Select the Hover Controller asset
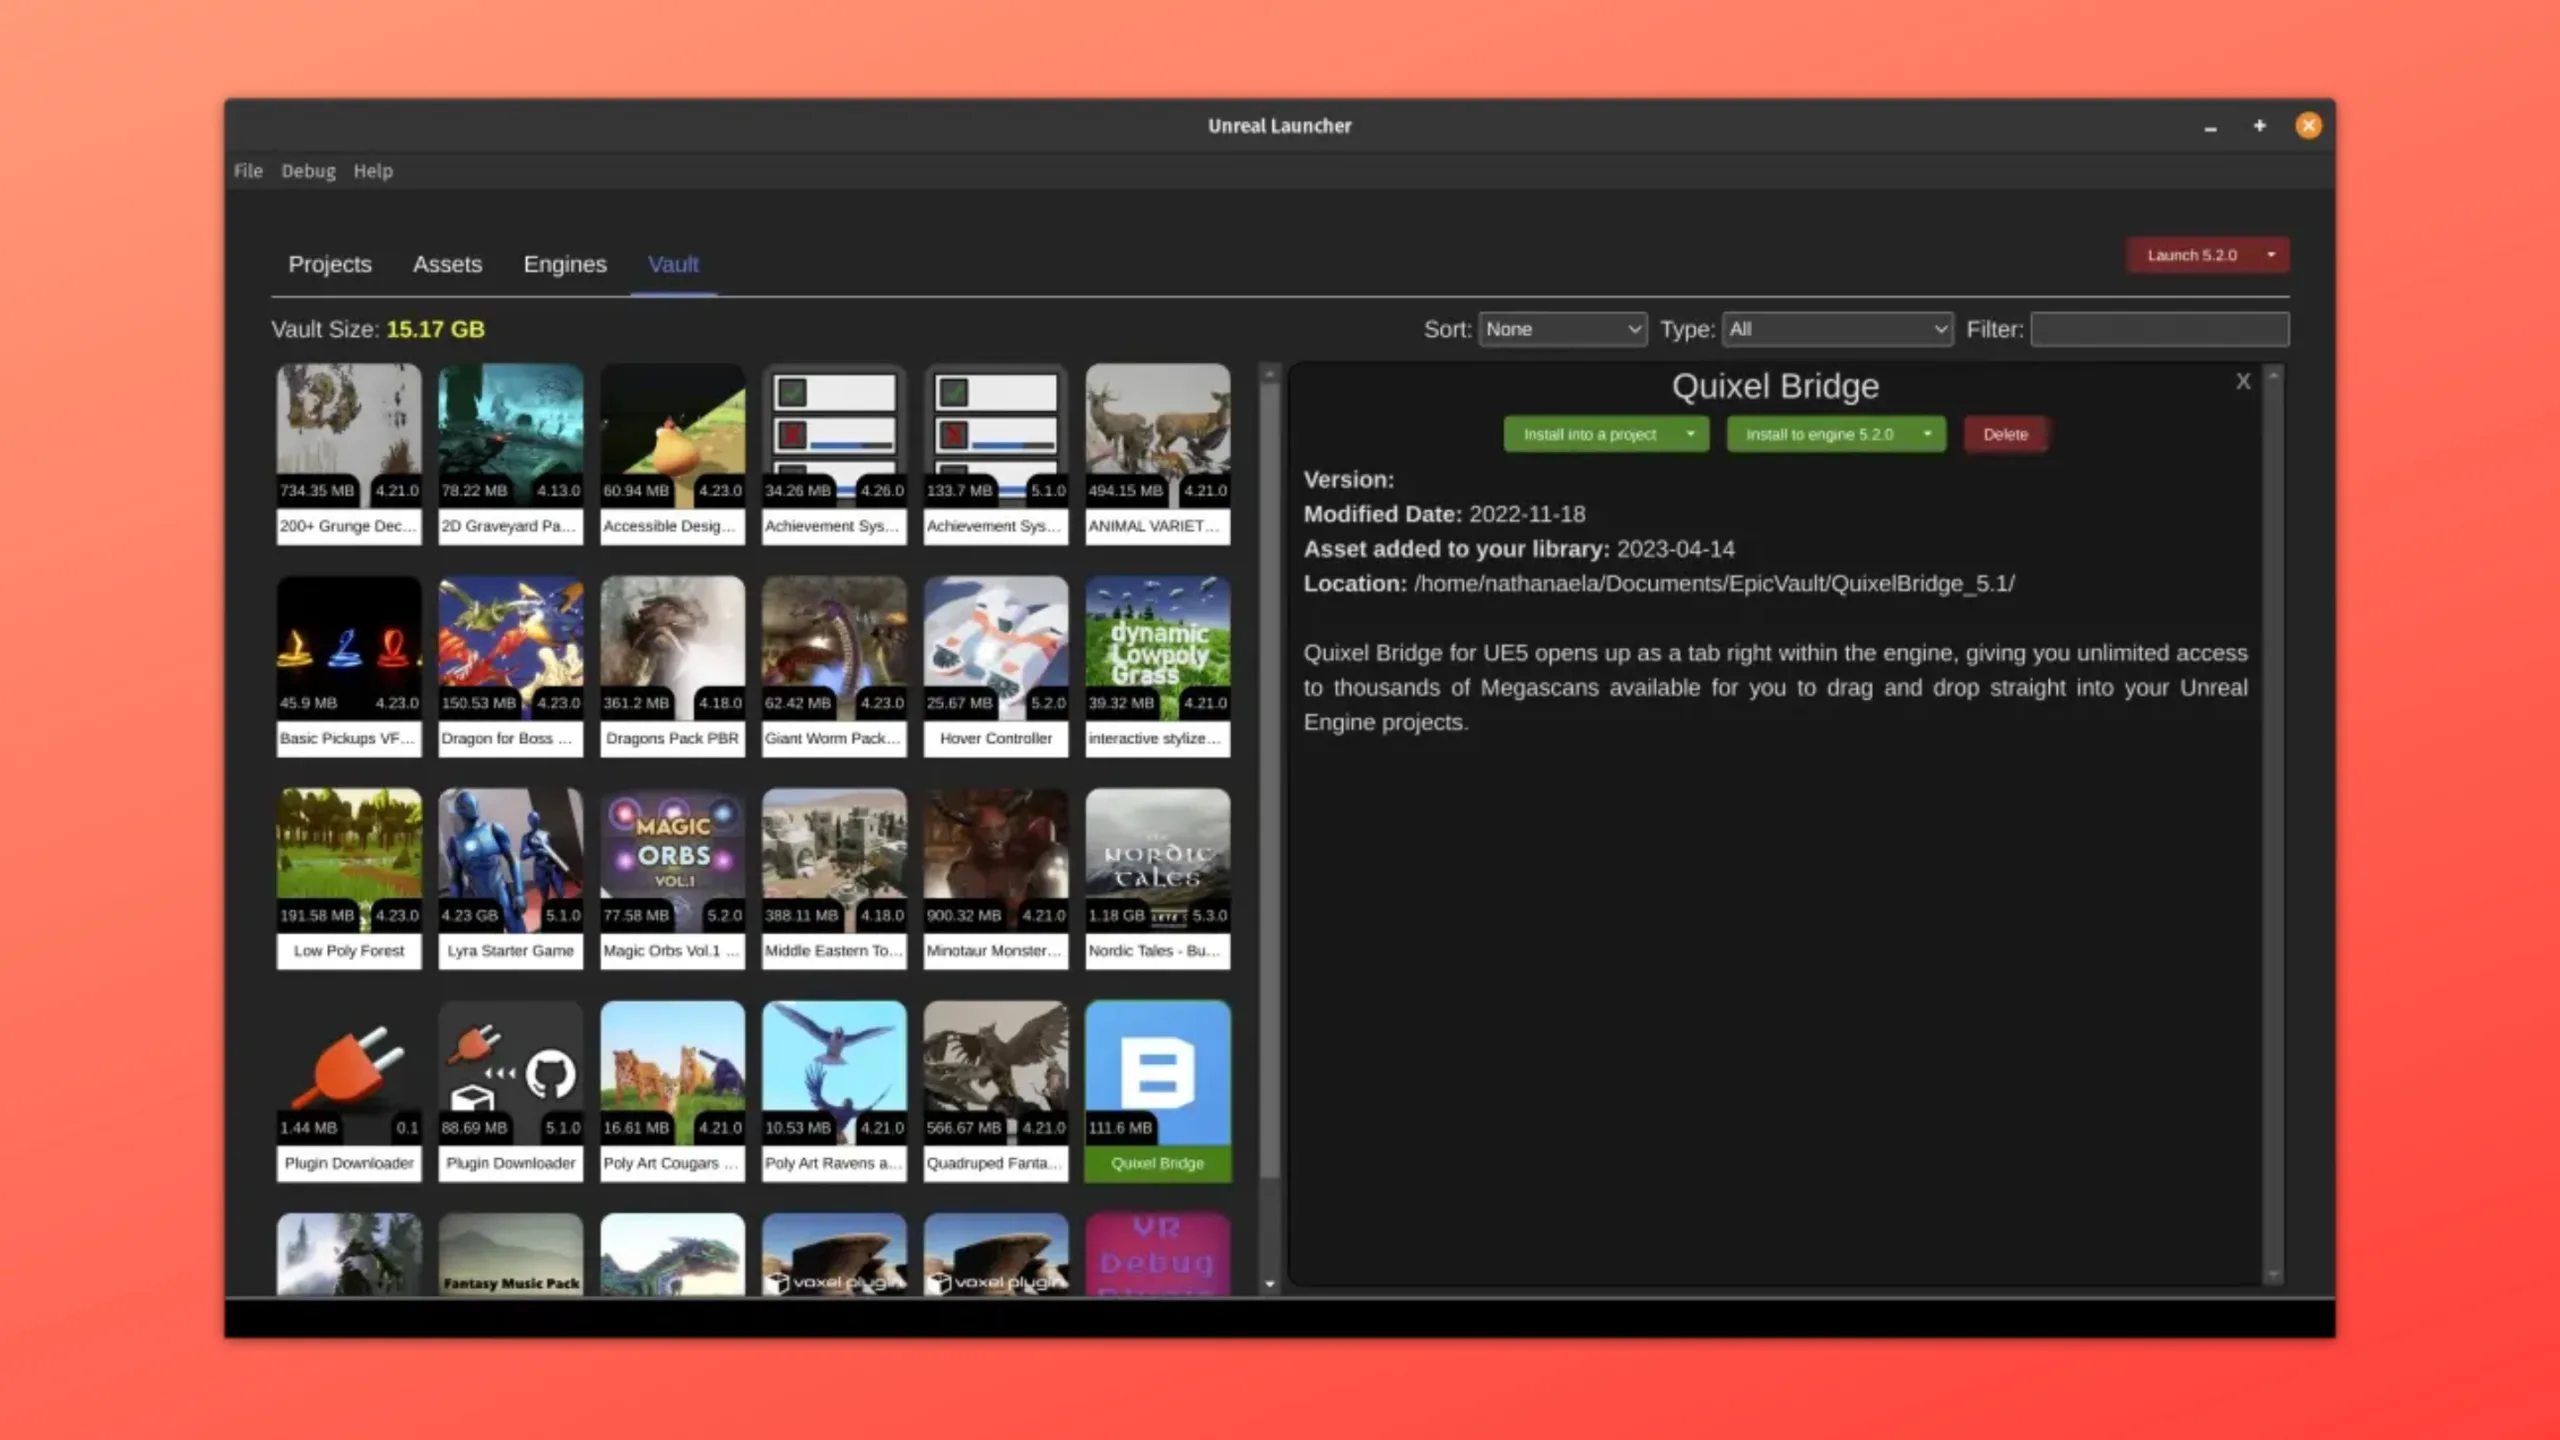This screenshot has height=1440, width=2560. (x=996, y=666)
